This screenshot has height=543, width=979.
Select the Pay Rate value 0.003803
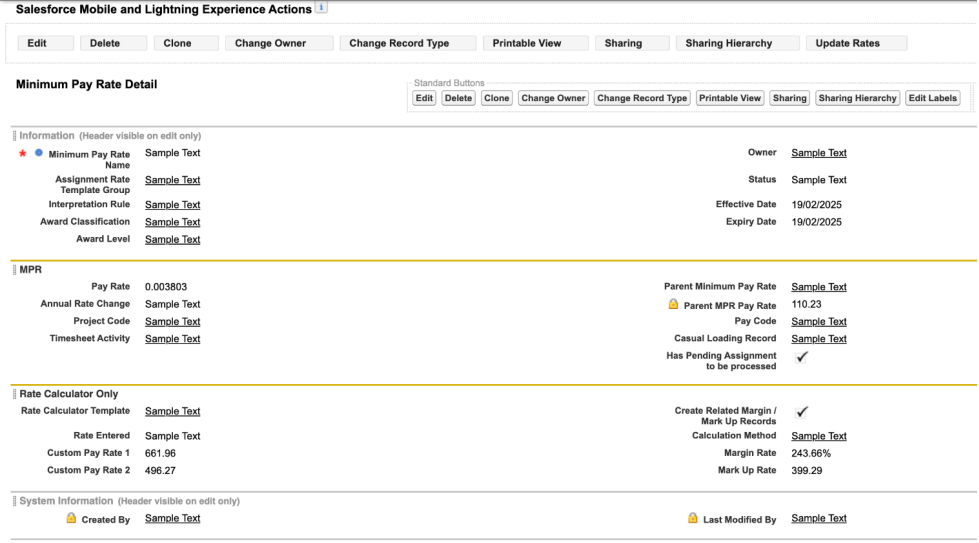165,287
